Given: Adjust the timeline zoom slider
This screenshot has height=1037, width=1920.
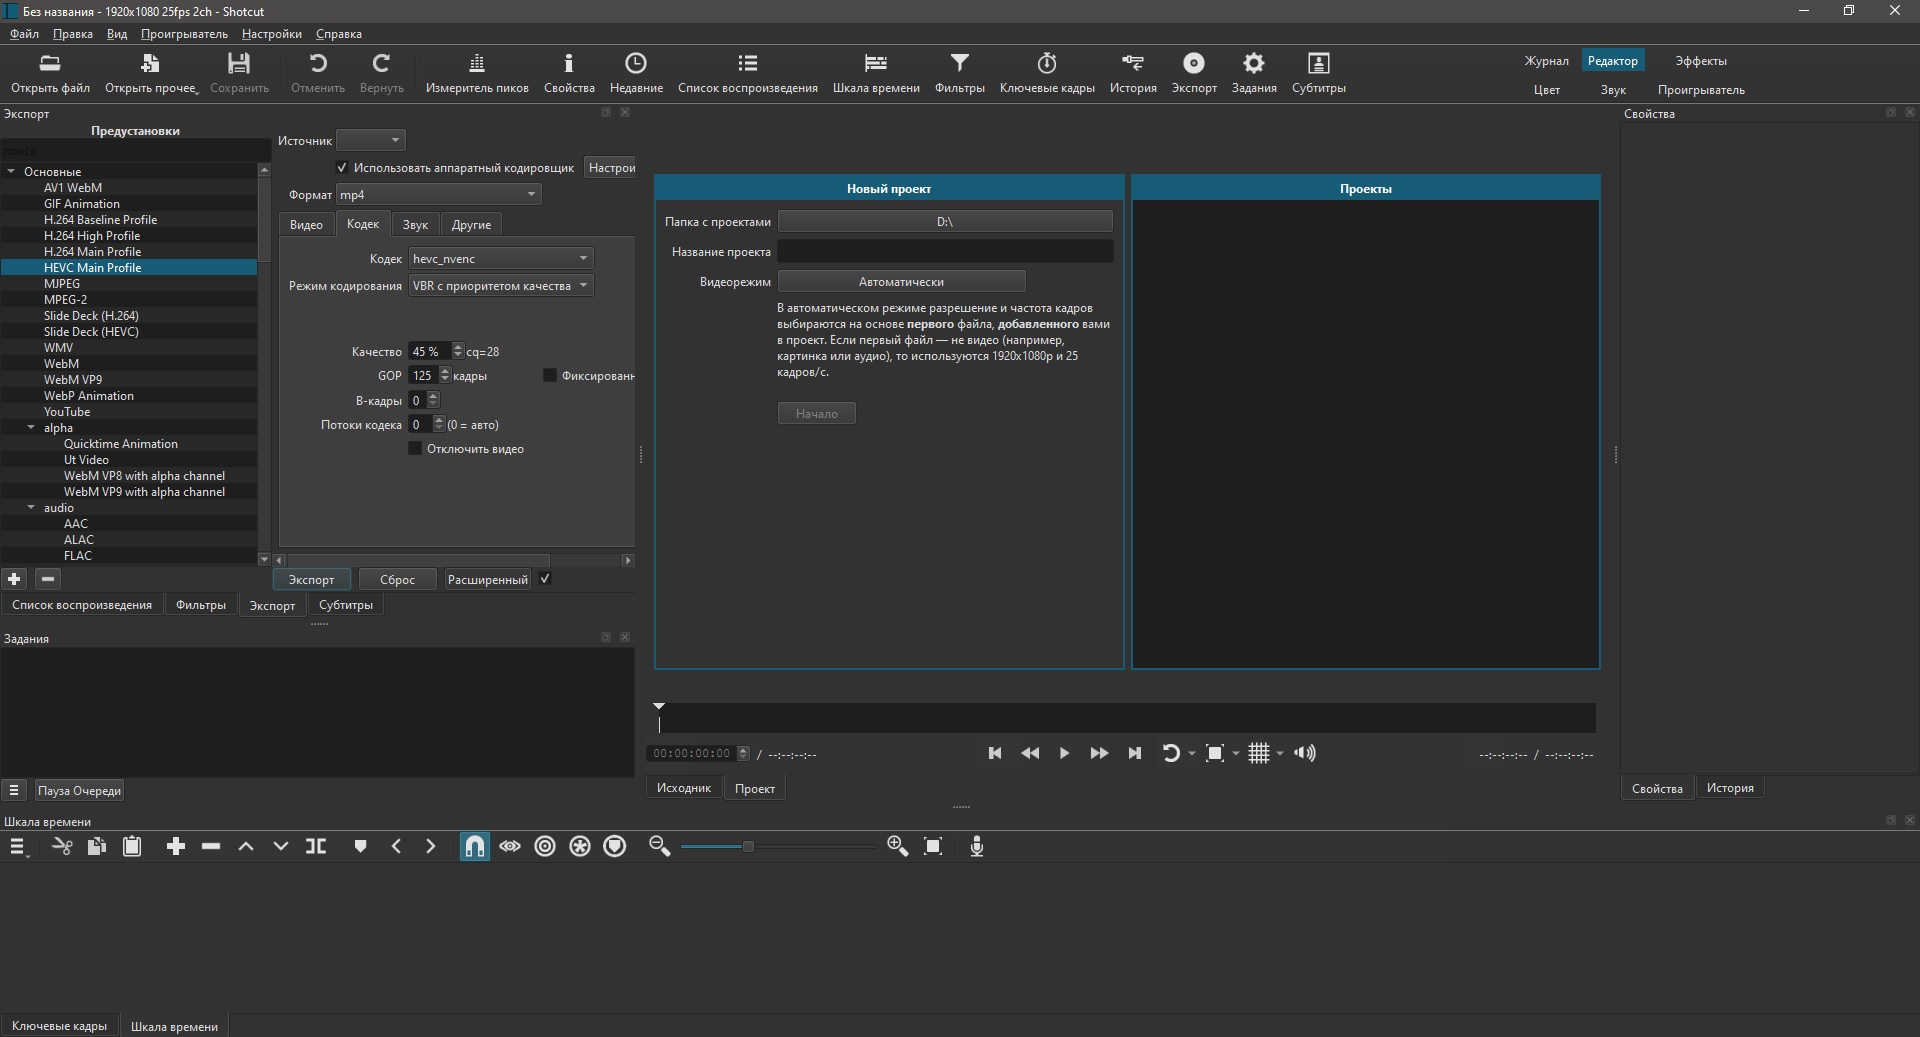Looking at the screenshot, I should pyautogui.click(x=747, y=847).
